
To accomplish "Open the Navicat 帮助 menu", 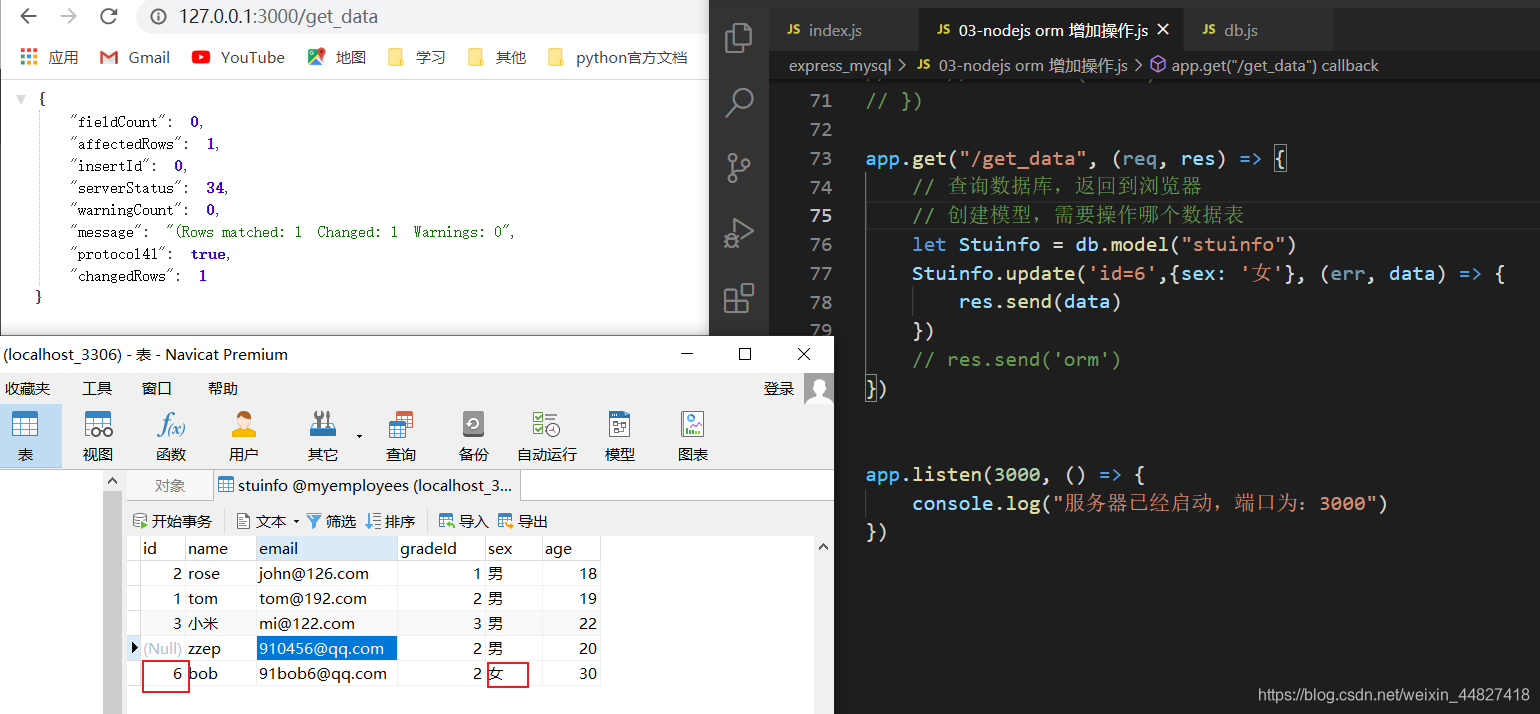I will coord(223,389).
